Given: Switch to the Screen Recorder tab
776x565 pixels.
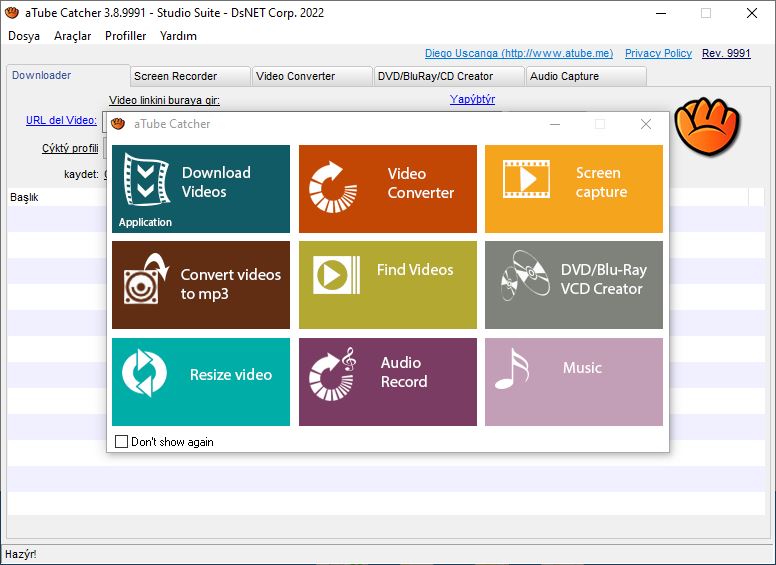Looking at the screenshot, I should pos(190,76).
